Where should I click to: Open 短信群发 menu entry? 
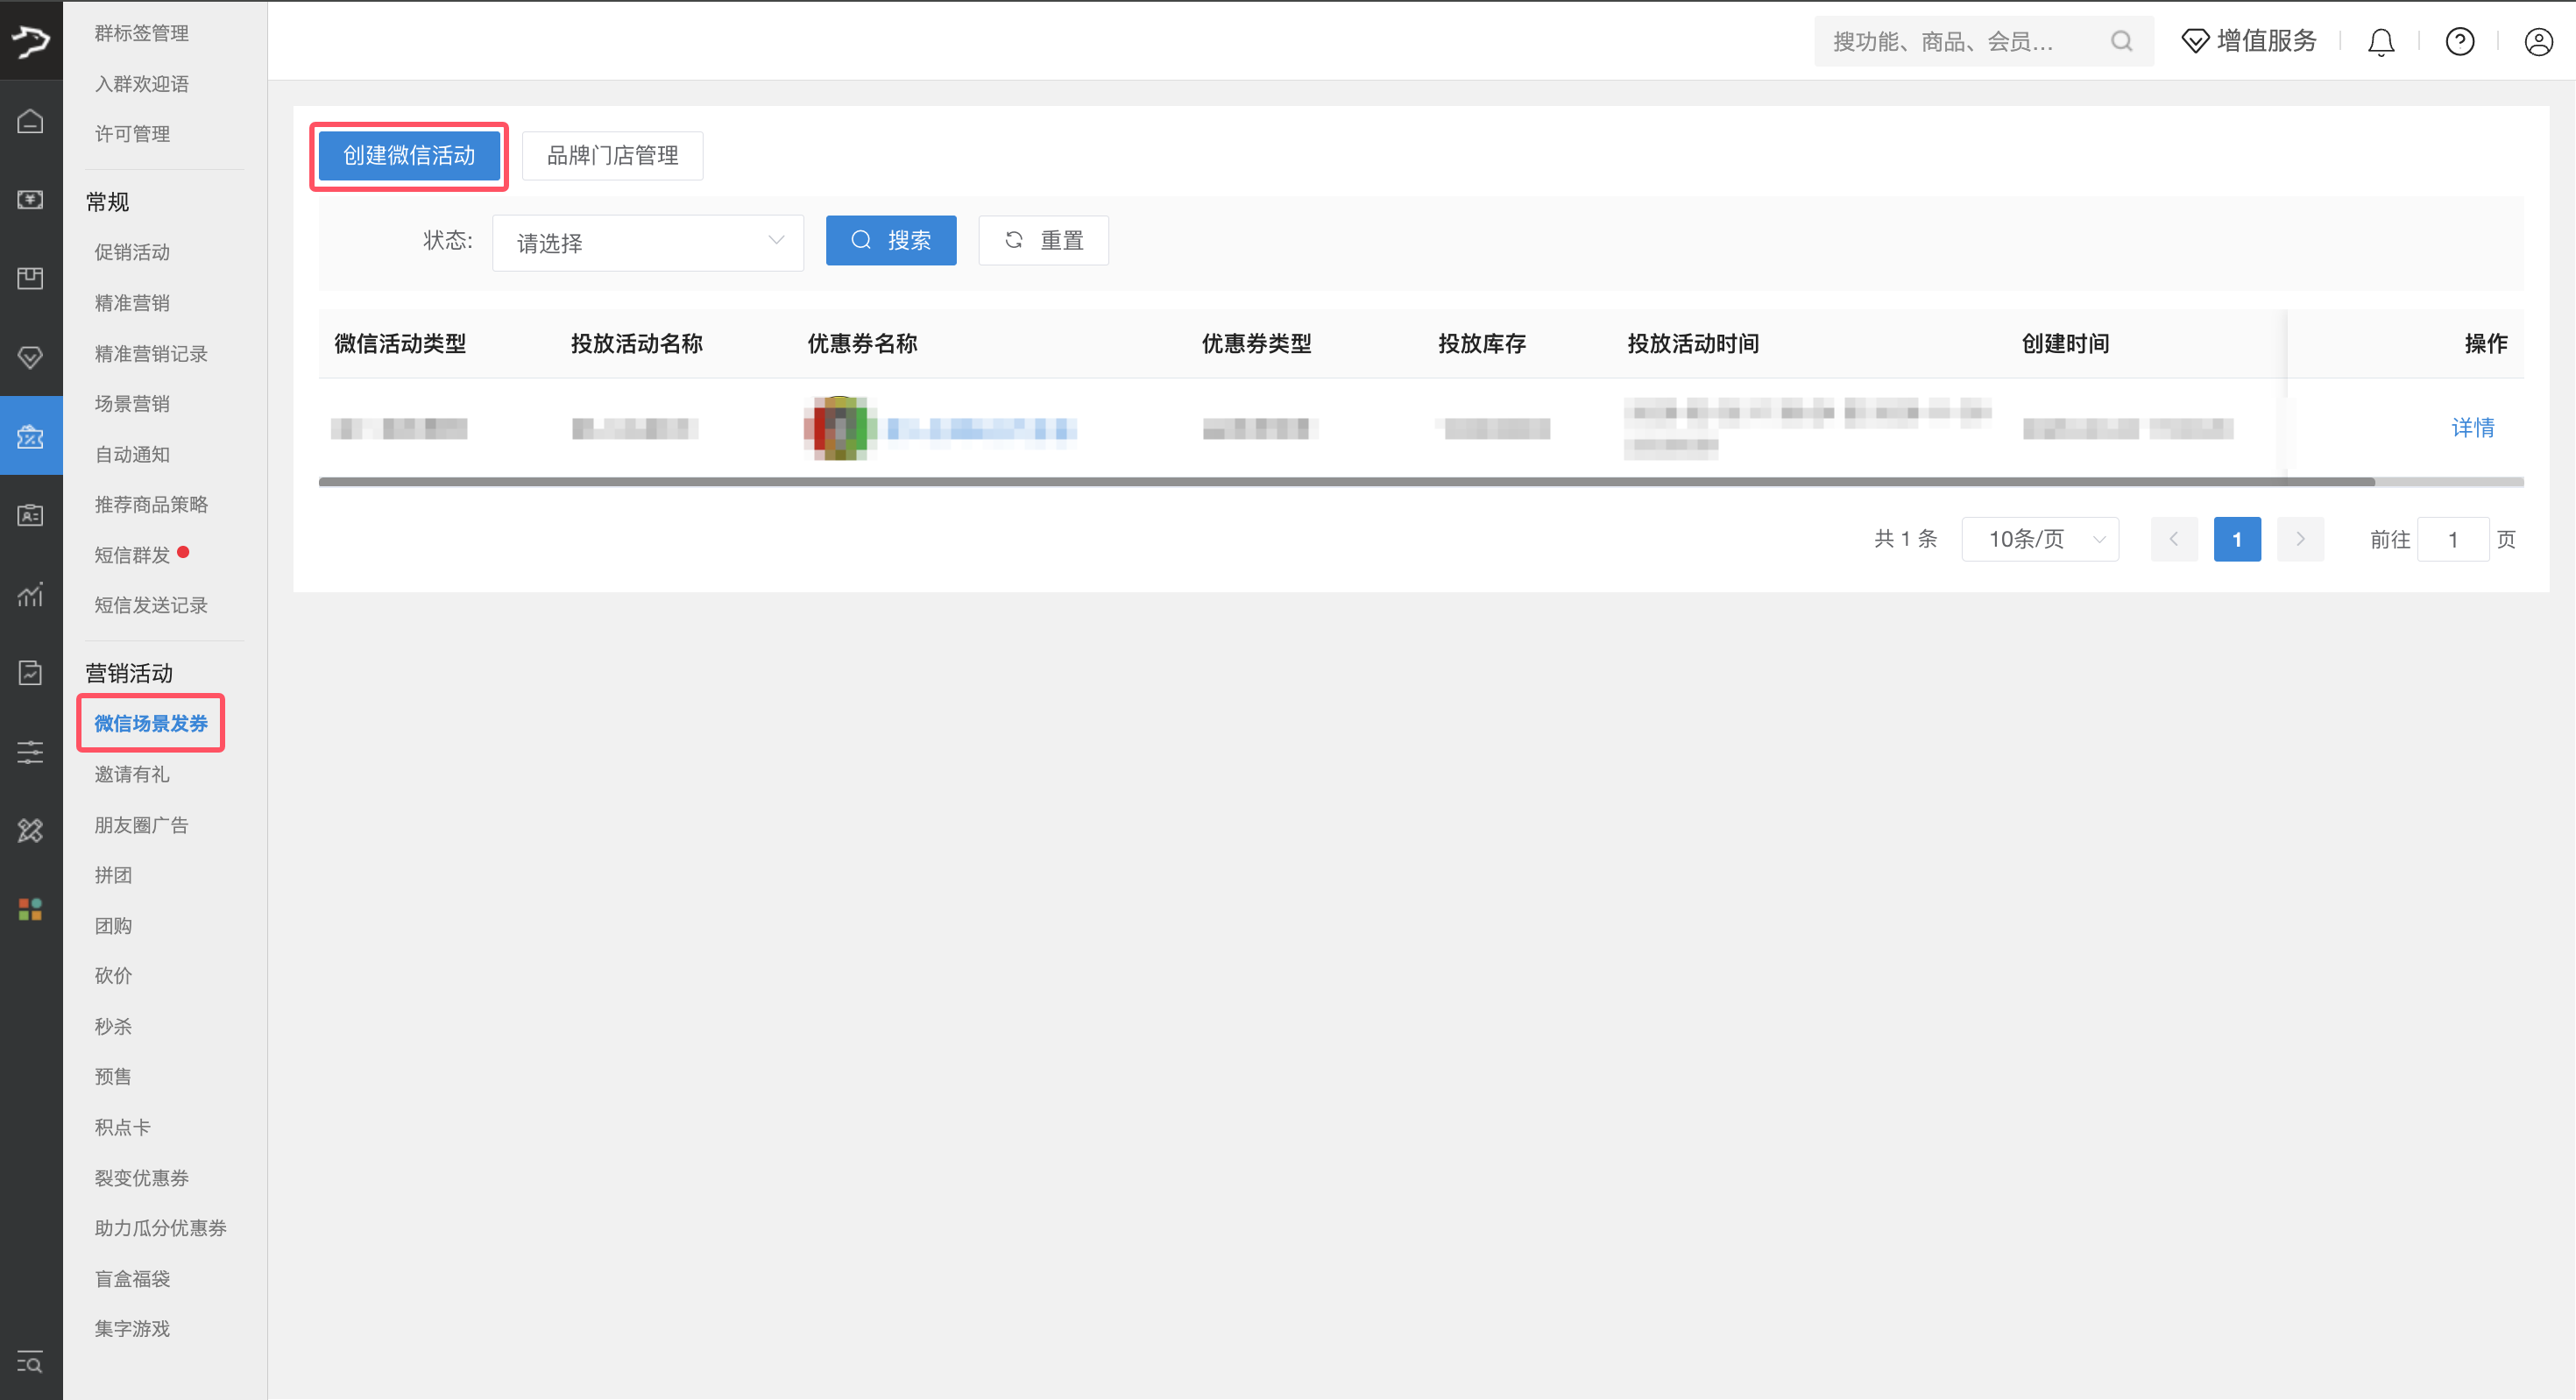pyautogui.click(x=132, y=555)
